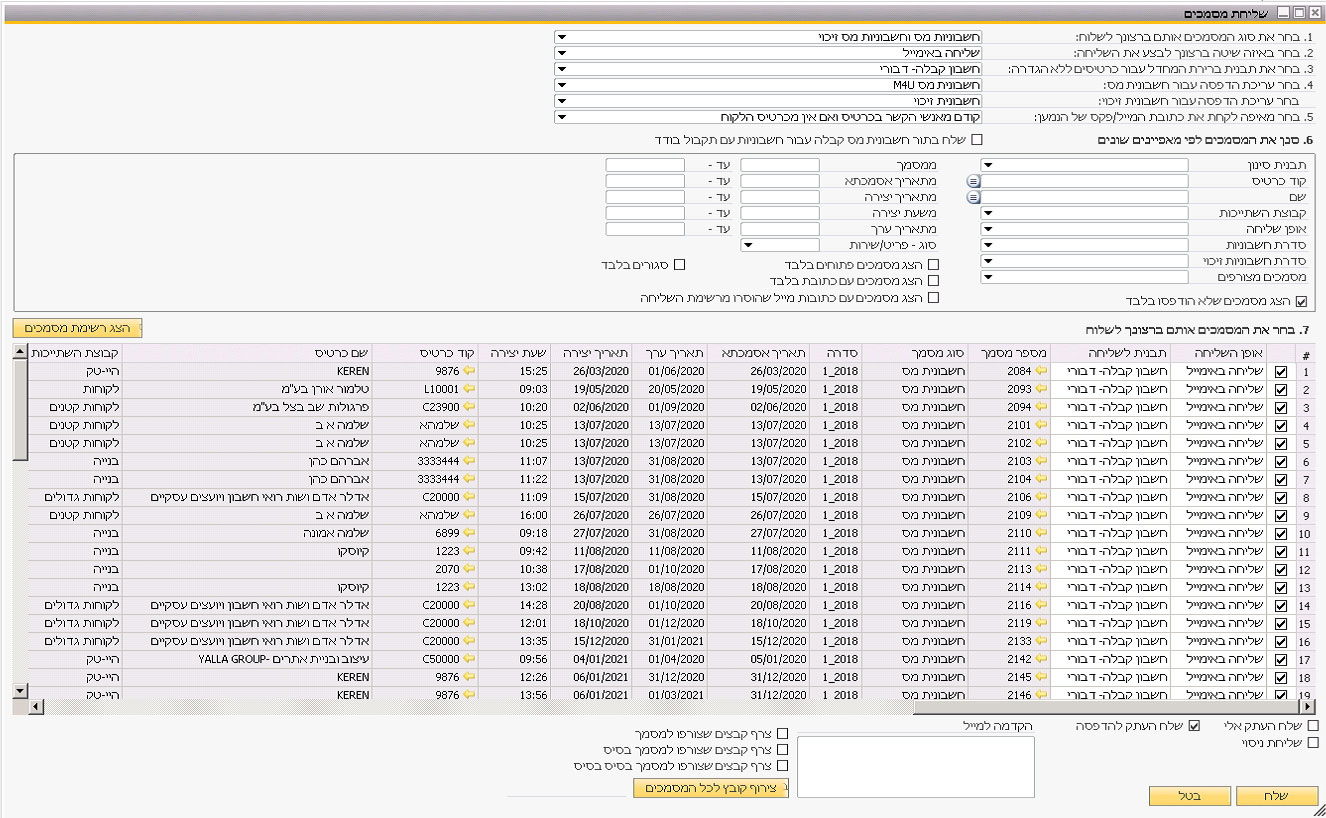Viewport: 1326px width, 818px height.
Task: Click הצג רשימת מסמכים button
Action: [78, 327]
